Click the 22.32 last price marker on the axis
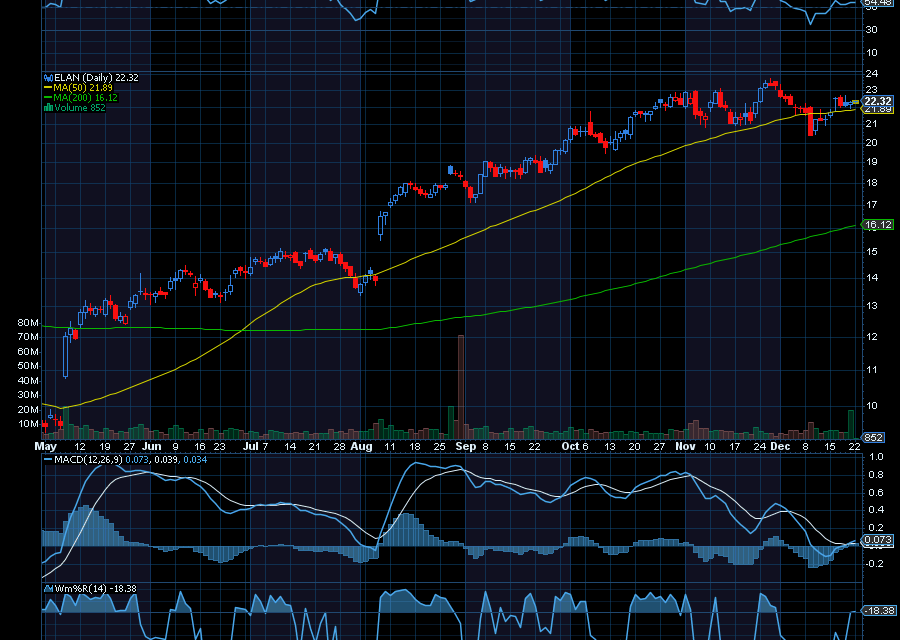 877,102
